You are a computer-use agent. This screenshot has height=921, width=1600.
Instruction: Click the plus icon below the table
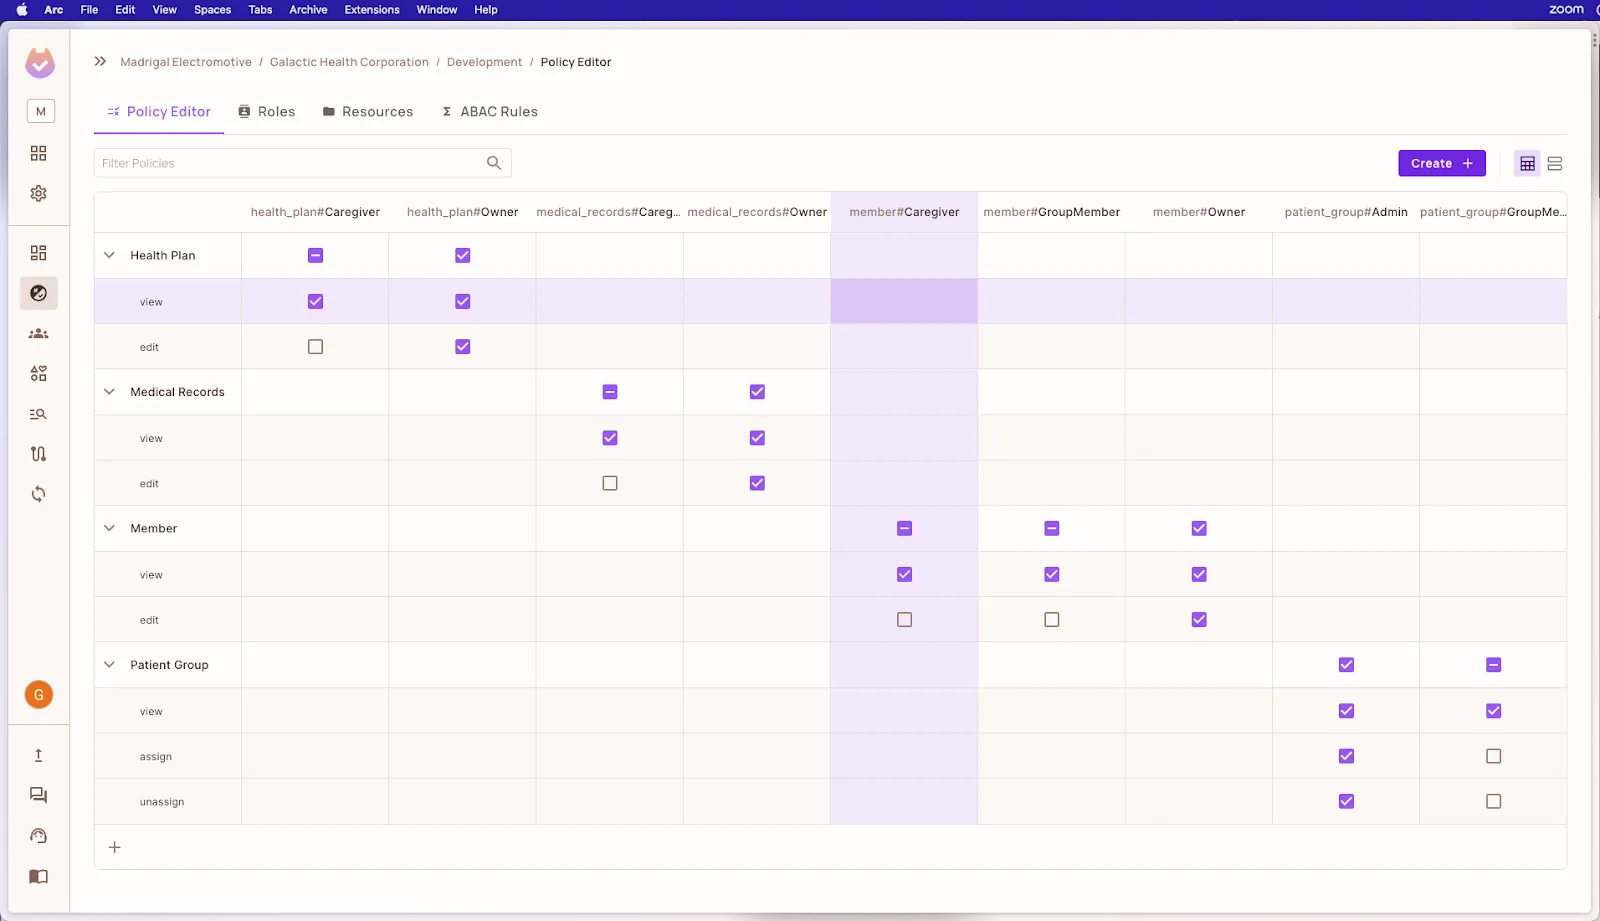point(115,847)
